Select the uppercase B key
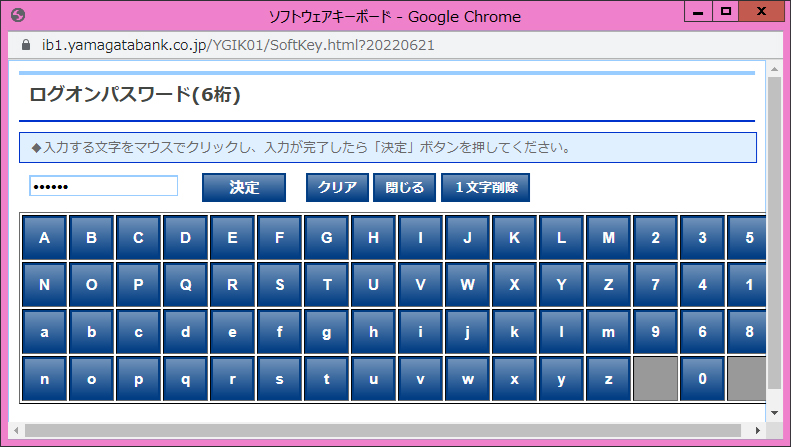This screenshot has width=791, height=447. [91, 238]
